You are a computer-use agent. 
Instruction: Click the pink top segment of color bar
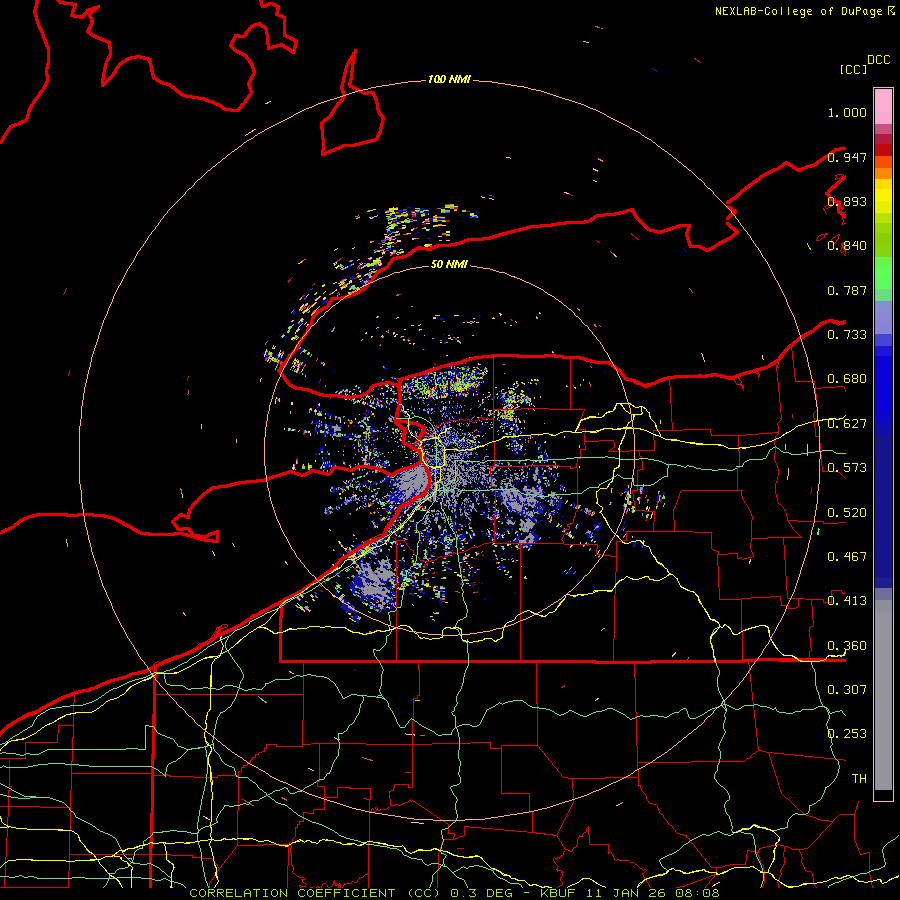click(883, 106)
